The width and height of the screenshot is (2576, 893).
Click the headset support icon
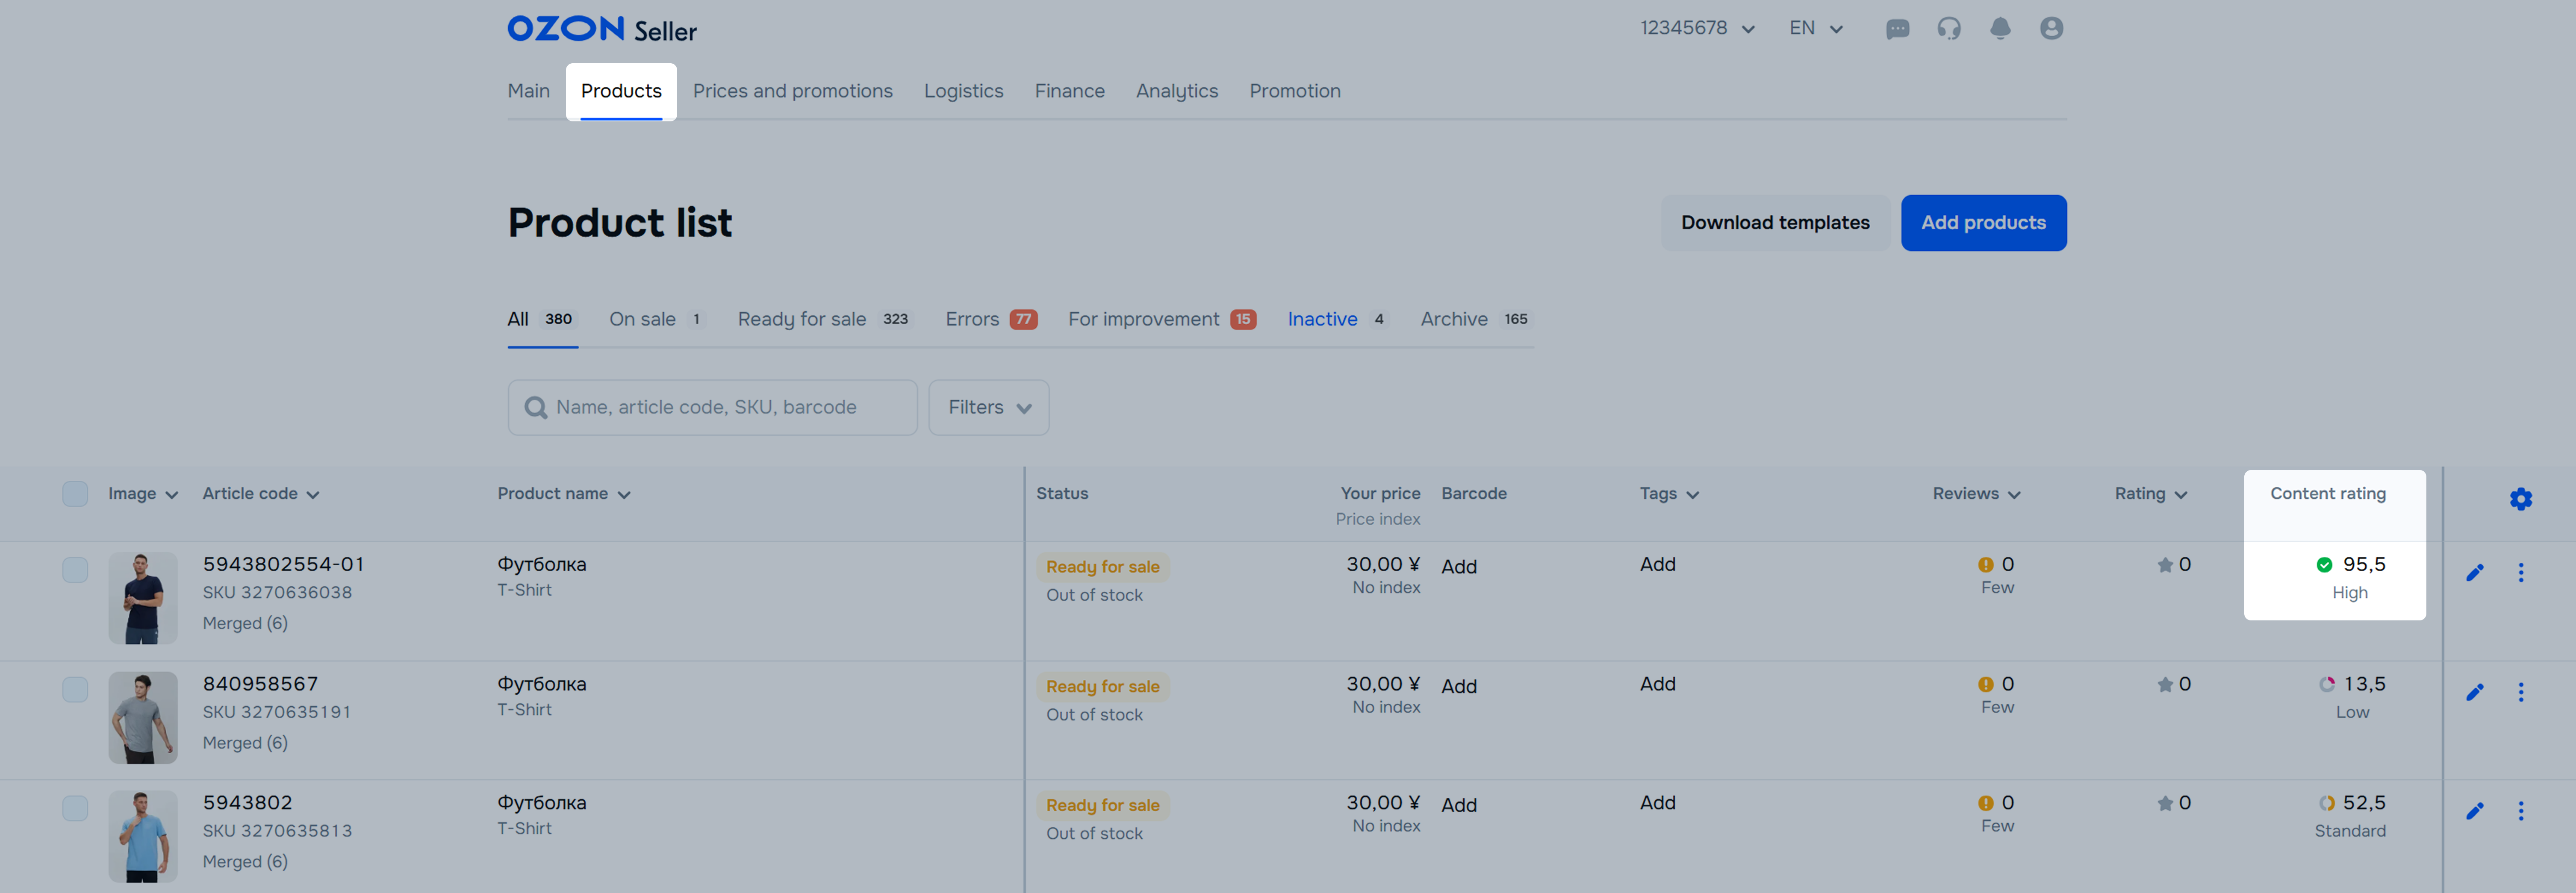[1948, 29]
